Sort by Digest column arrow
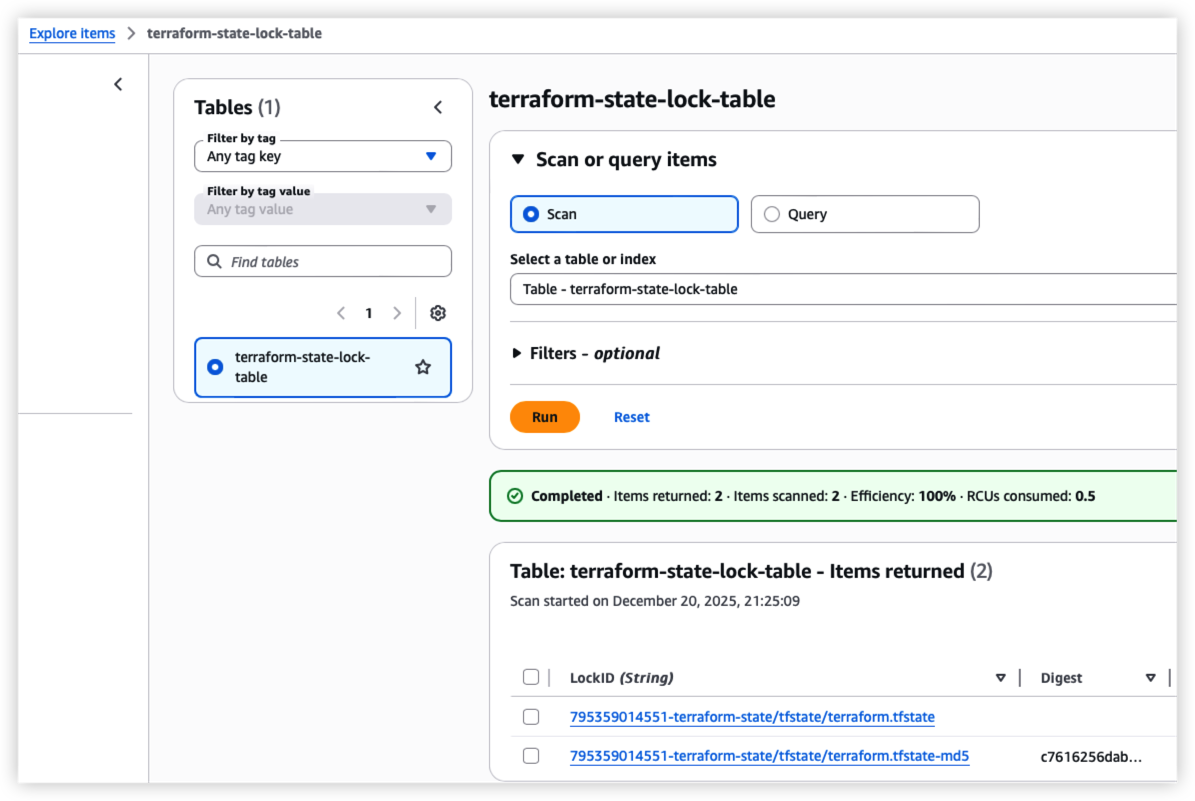The width and height of the screenshot is (1195, 801). pos(1150,678)
